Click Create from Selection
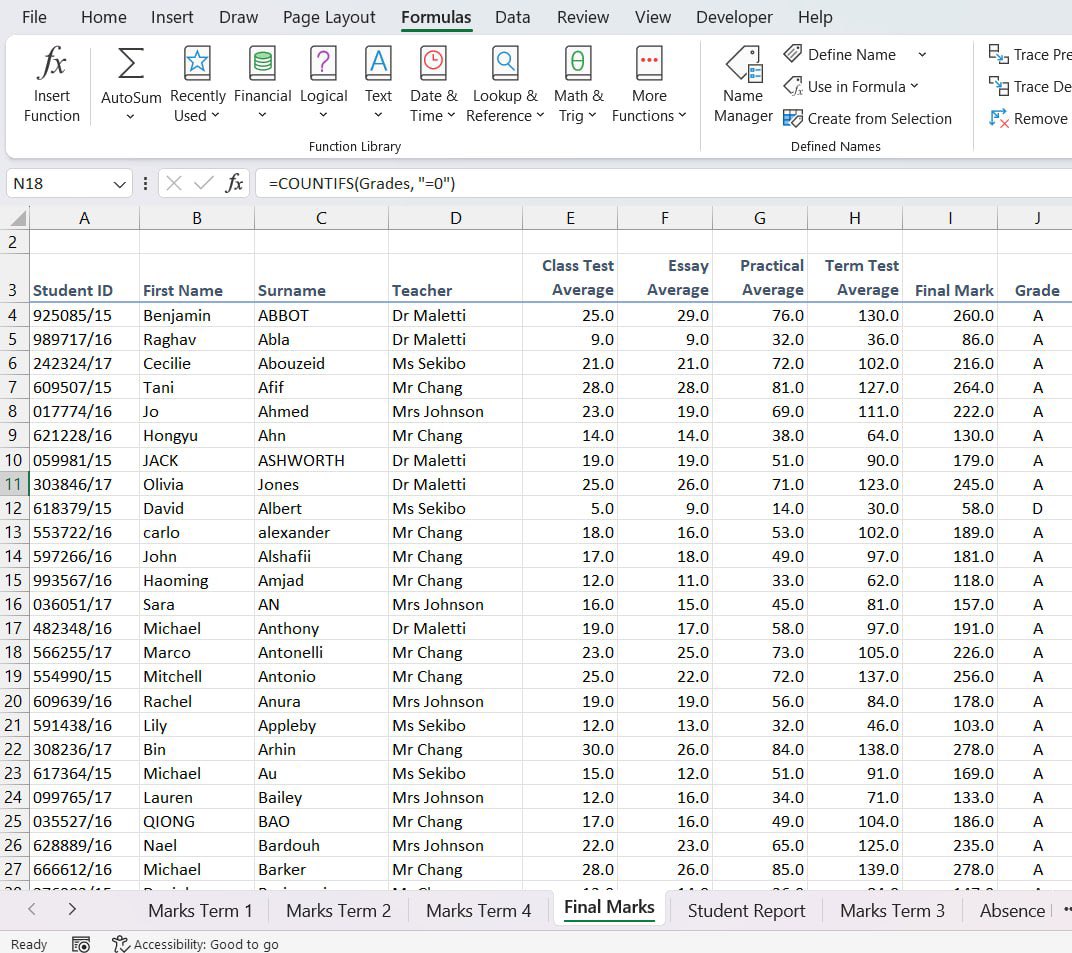The width and height of the screenshot is (1072, 953). (x=867, y=118)
